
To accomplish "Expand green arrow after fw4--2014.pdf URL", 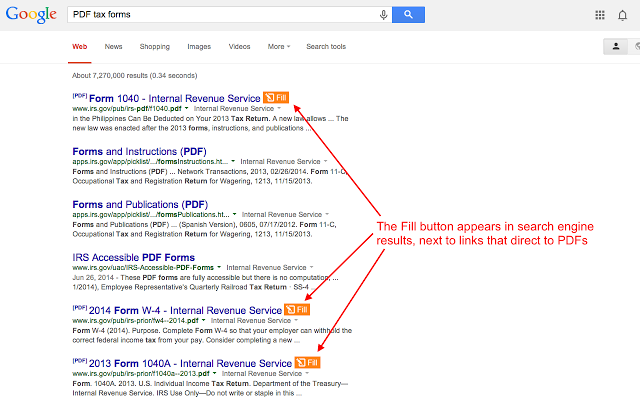I will [x=204, y=320].
